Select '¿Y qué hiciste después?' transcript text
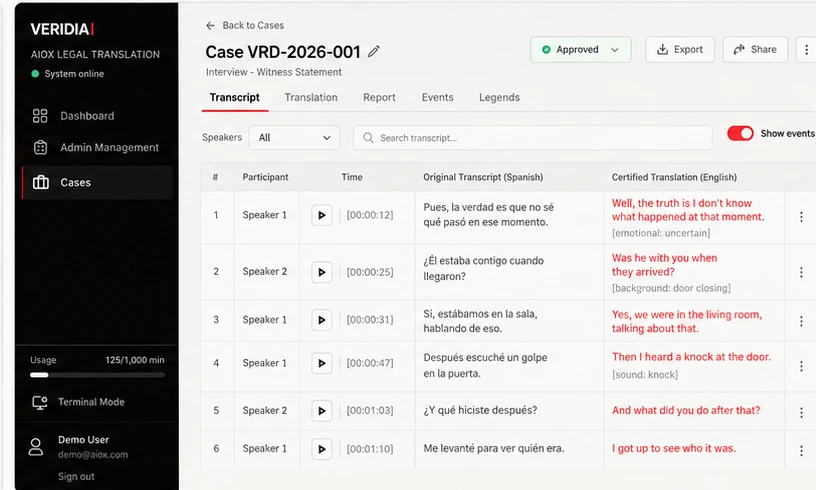 (480, 410)
